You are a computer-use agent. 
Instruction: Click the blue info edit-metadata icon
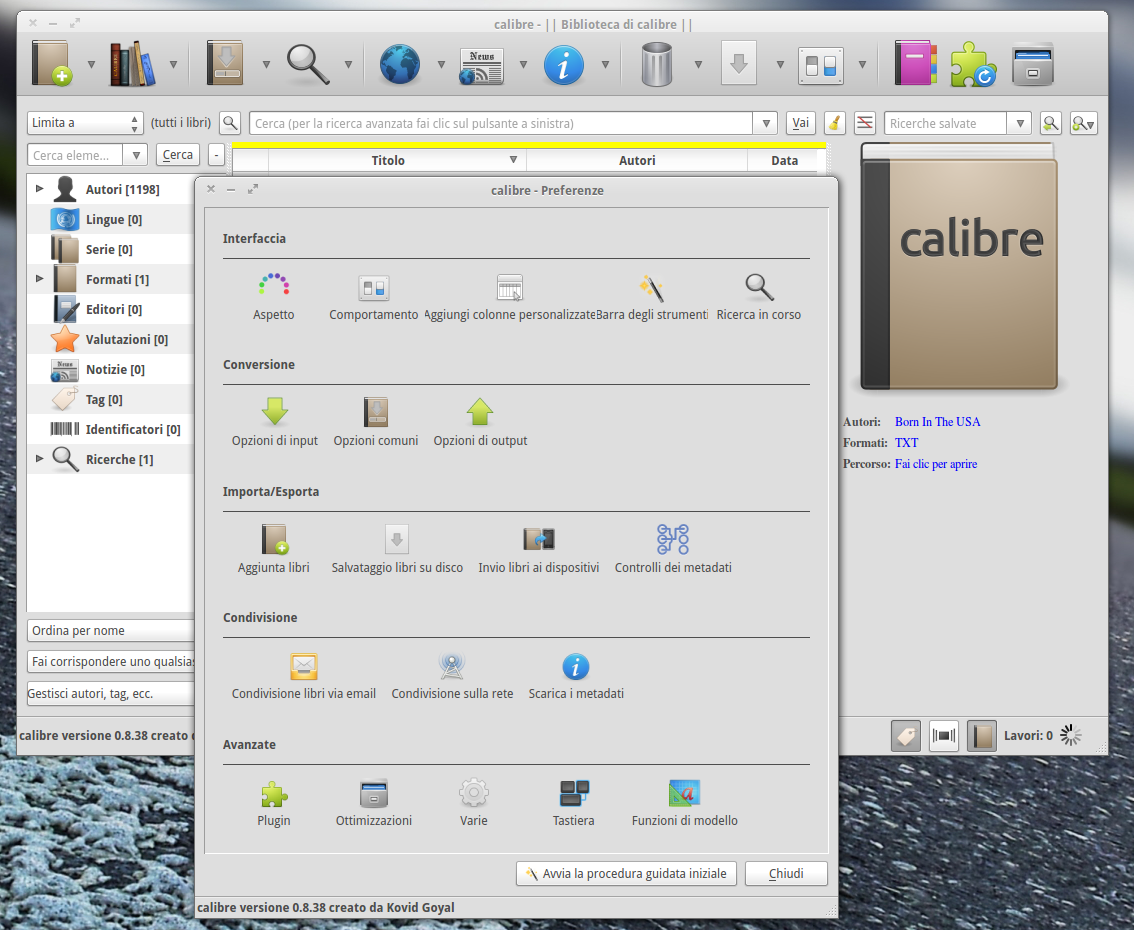click(563, 65)
